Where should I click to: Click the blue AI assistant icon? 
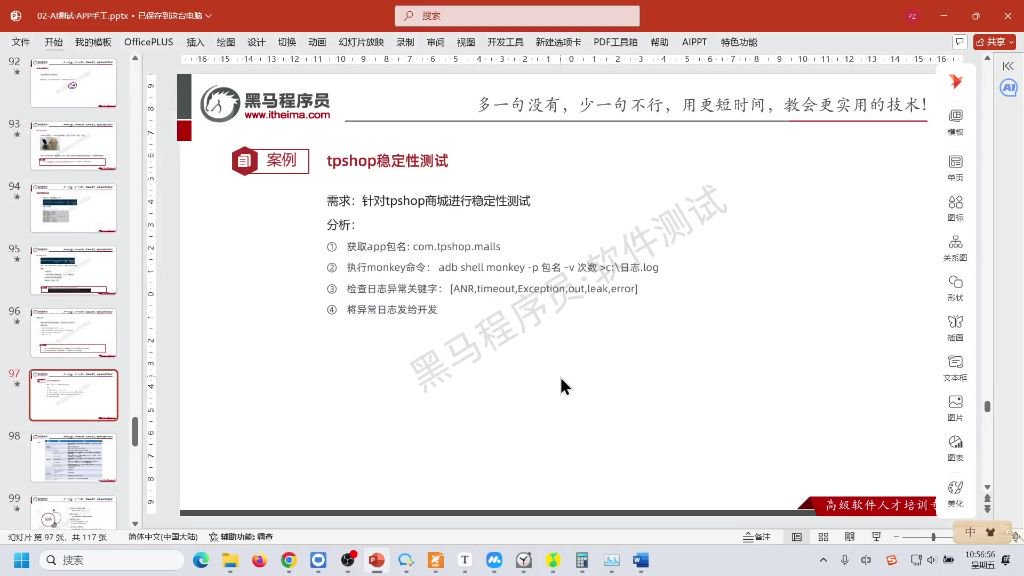click(x=1008, y=88)
